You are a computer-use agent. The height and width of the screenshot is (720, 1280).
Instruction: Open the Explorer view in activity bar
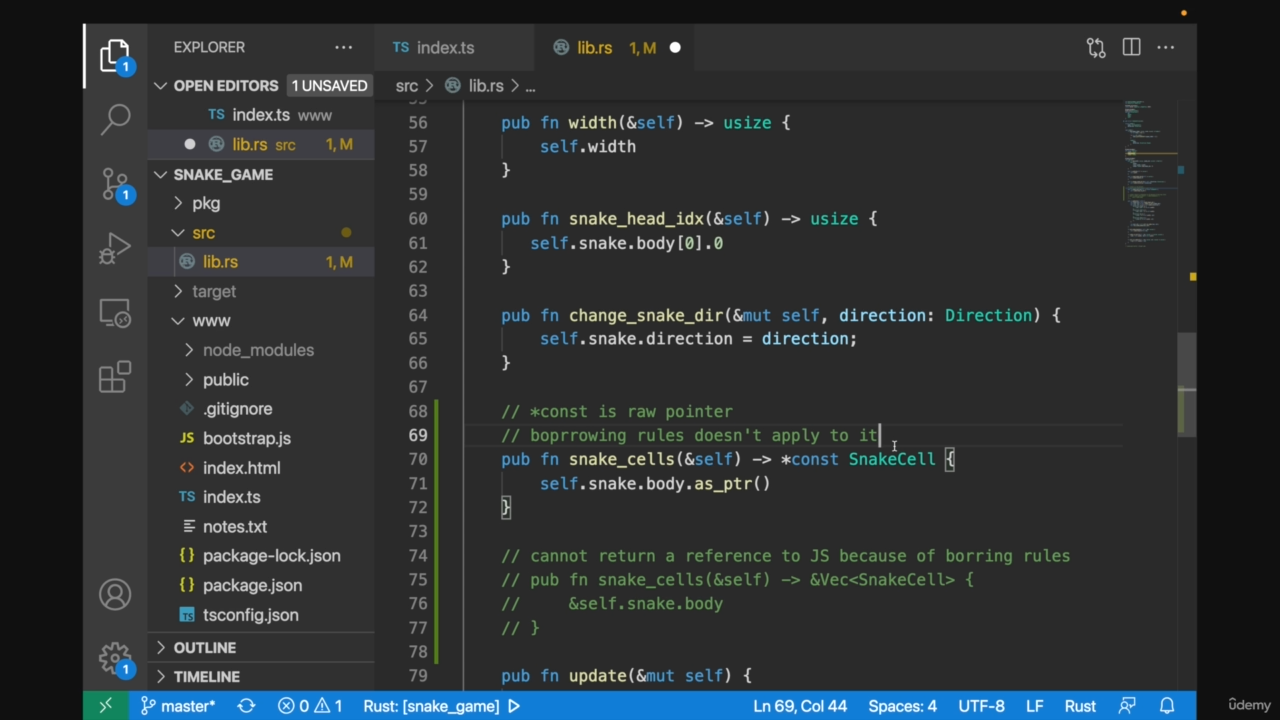[x=115, y=55]
